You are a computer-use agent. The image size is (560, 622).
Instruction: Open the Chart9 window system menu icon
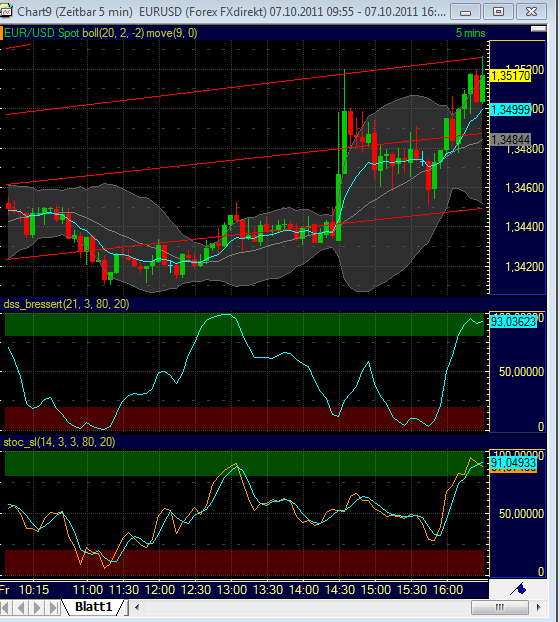[x=6, y=11]
